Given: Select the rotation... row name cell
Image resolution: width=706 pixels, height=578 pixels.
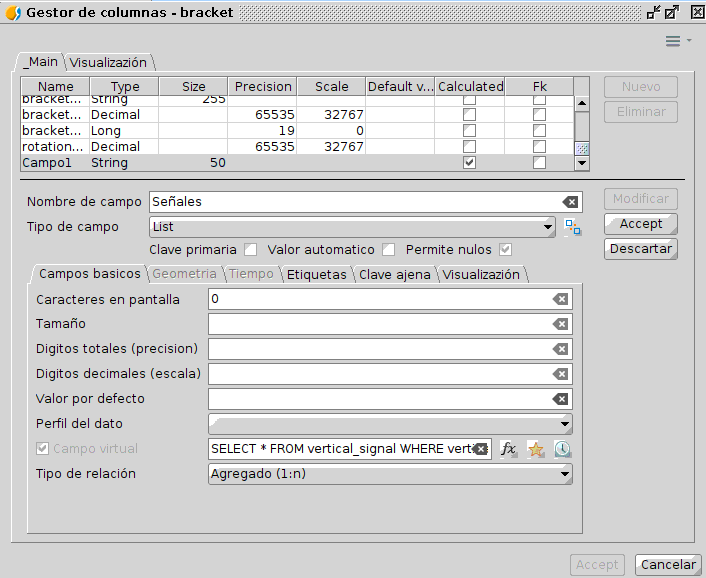Looking at the screenshot, I should pyautogui.click(x=53, y=147).
